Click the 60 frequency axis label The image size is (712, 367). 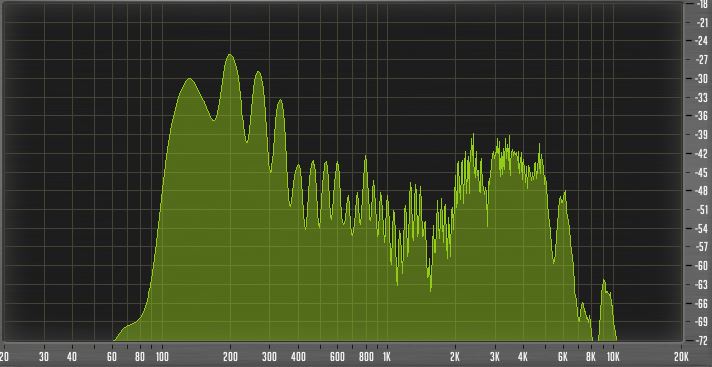point(112,356)
